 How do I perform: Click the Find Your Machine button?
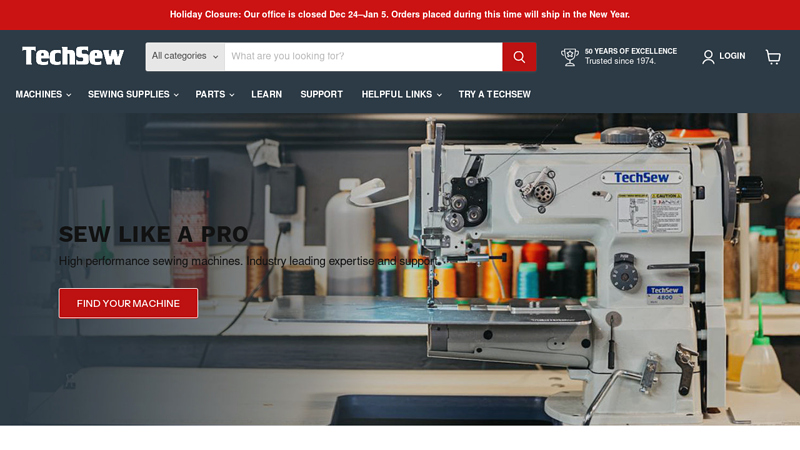(x=128, y=303)
